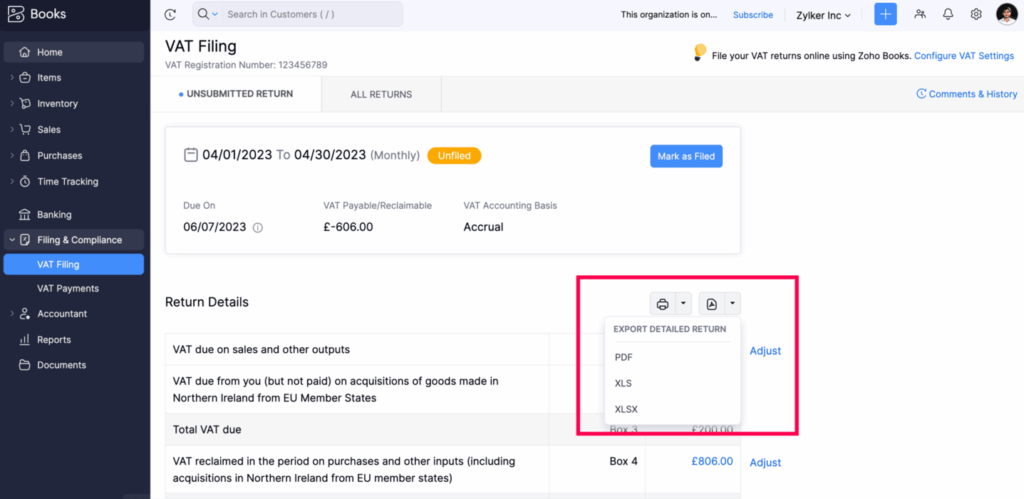Switch to the All Returns tab
Viewport: 1024px width, 499px height.
[x=380, y=94]
